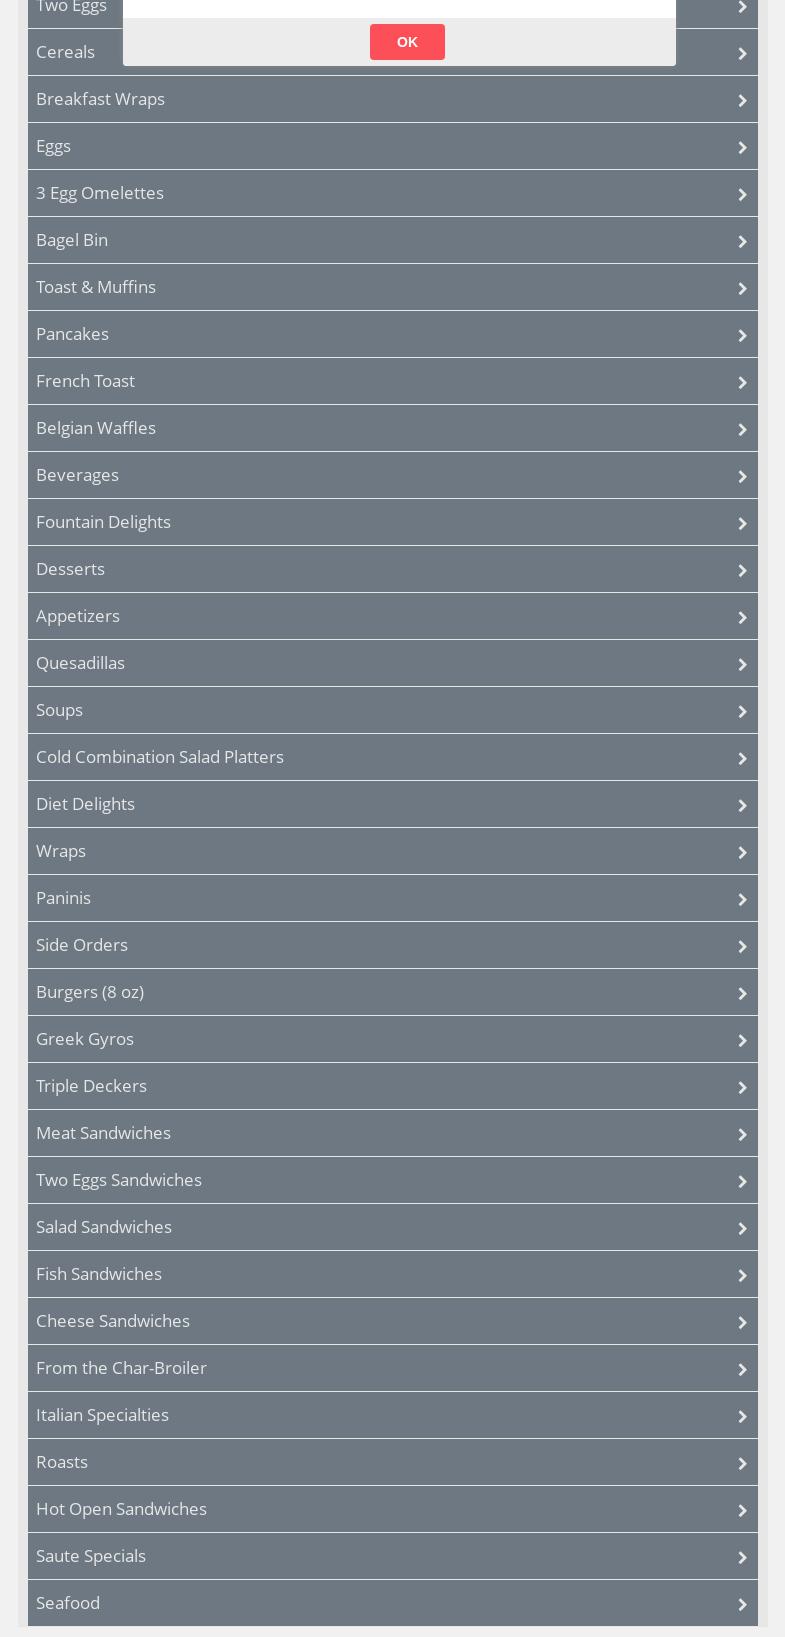Expand the Cereals category chevron
Screen dimensions: 785x1637
click(x=742, y=53)
